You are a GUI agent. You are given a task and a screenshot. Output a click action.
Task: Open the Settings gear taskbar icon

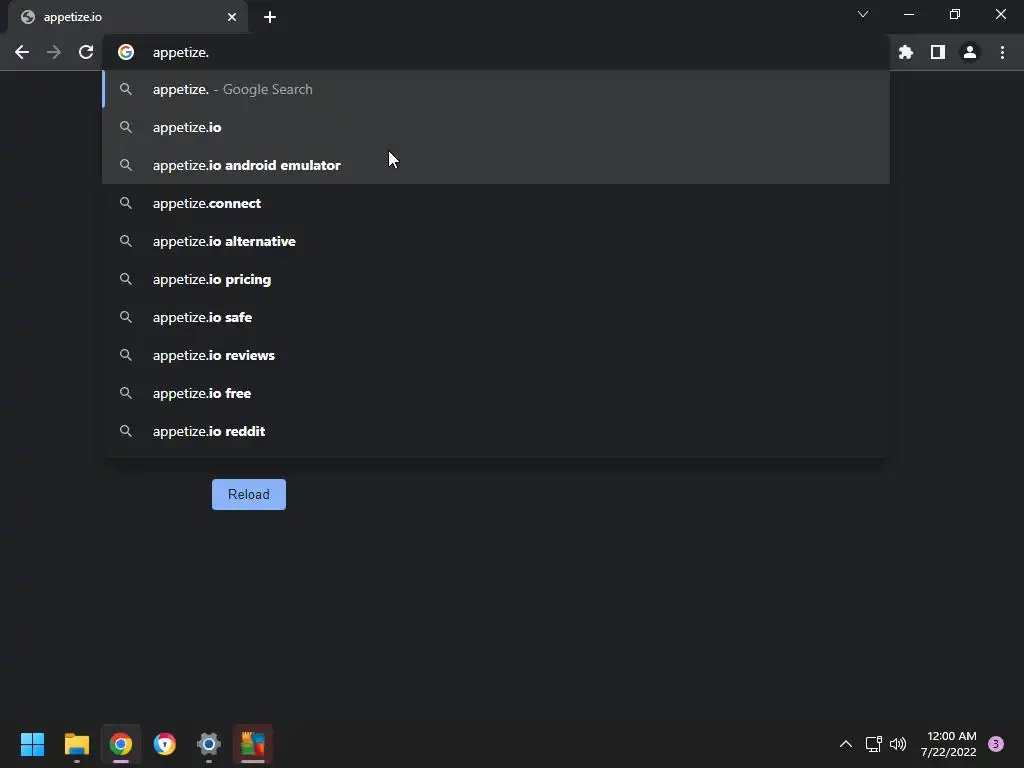click(x=209, y=744)
